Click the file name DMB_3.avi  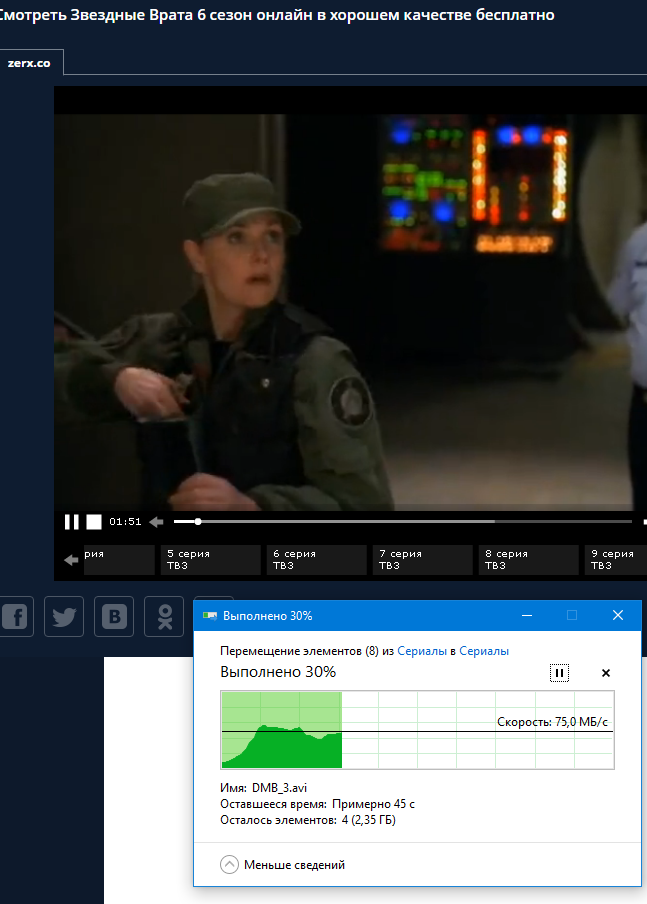pyautogui.click(x=280, y=788)
